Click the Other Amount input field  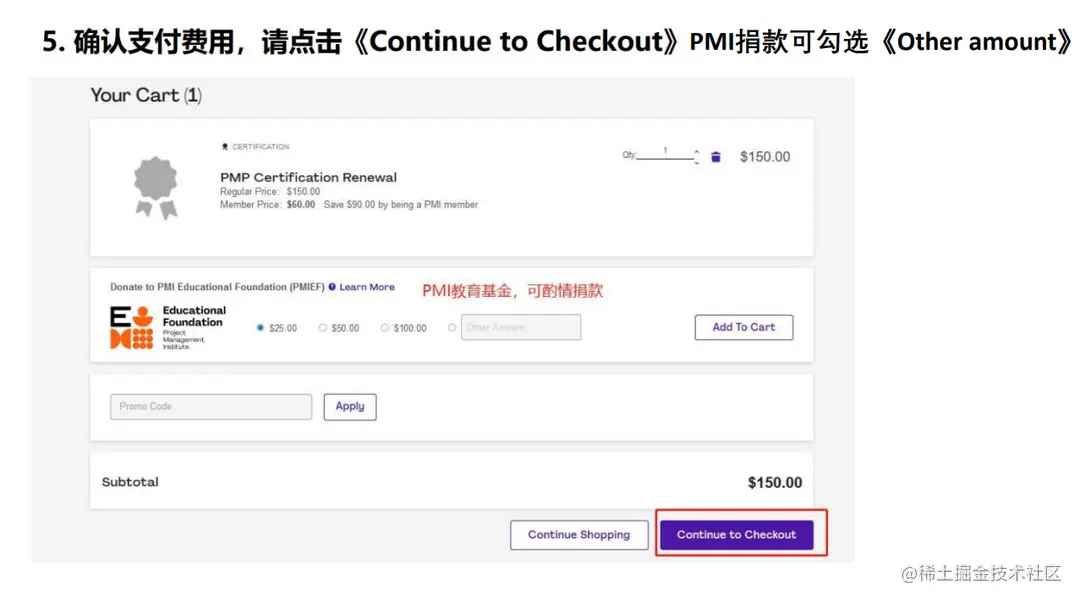pos(521,327)
